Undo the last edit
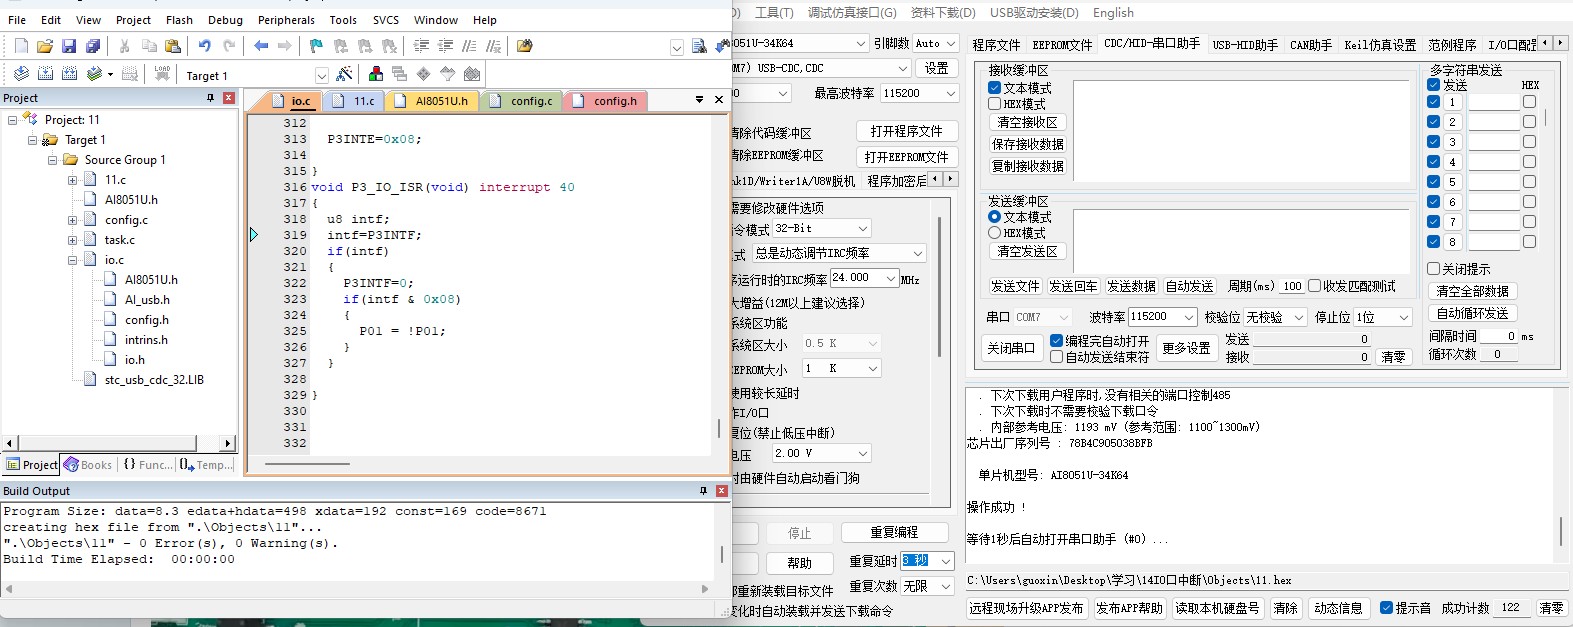Viewport: 1573px width, 627px height. [205, 46]
